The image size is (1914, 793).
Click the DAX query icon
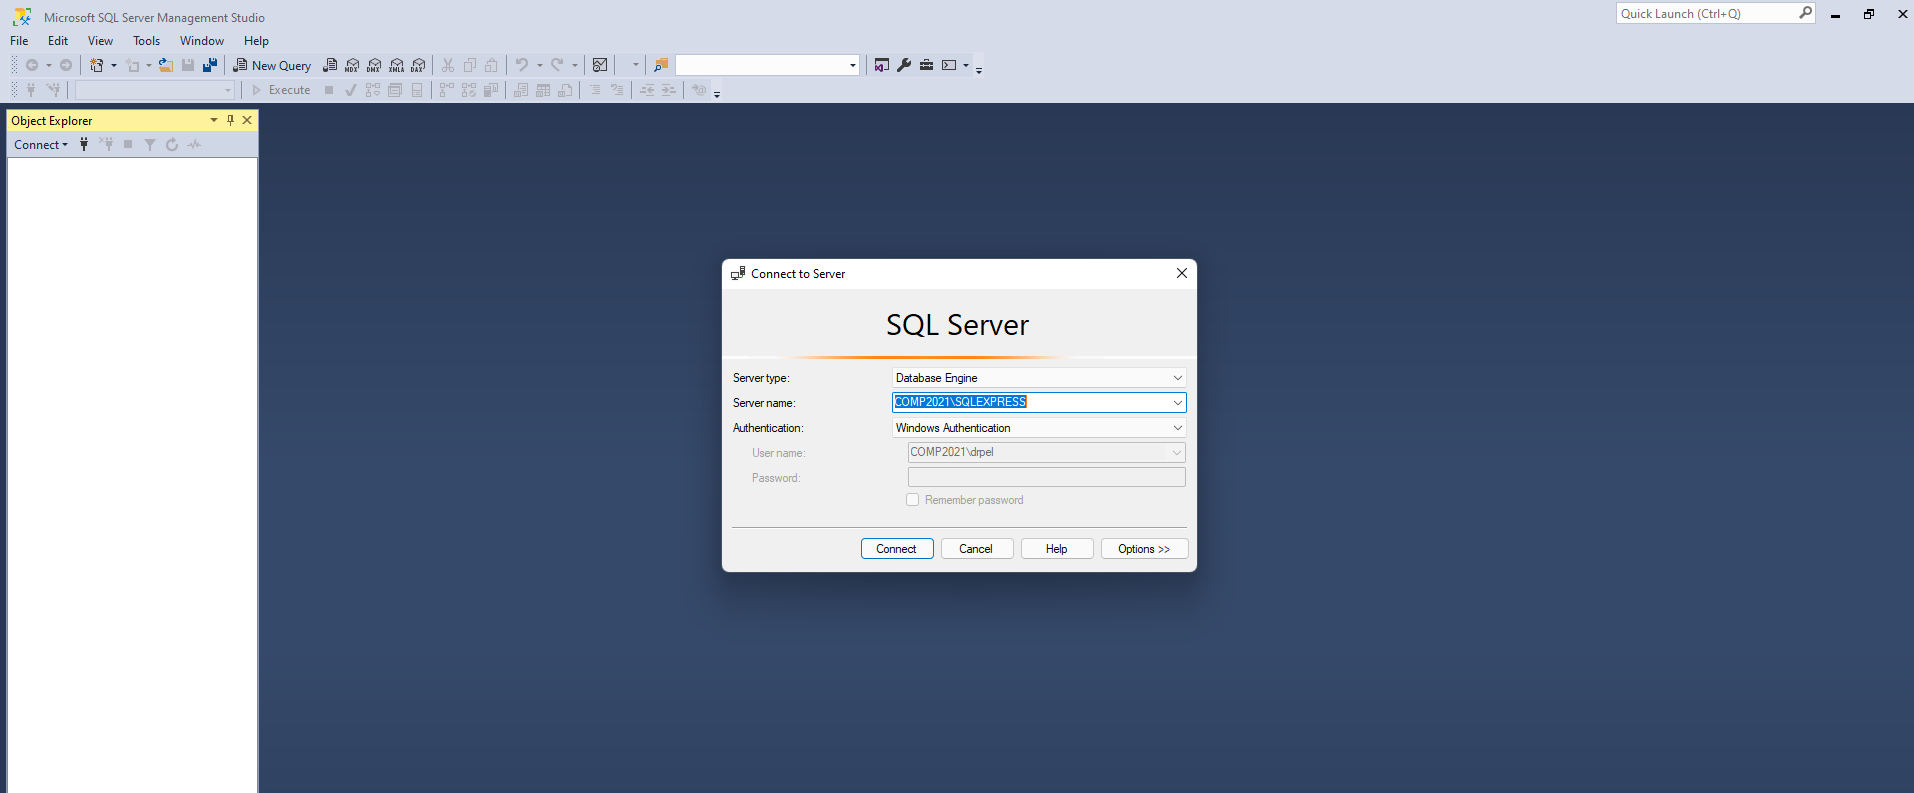pyautogui.click(x=418, y=65)
